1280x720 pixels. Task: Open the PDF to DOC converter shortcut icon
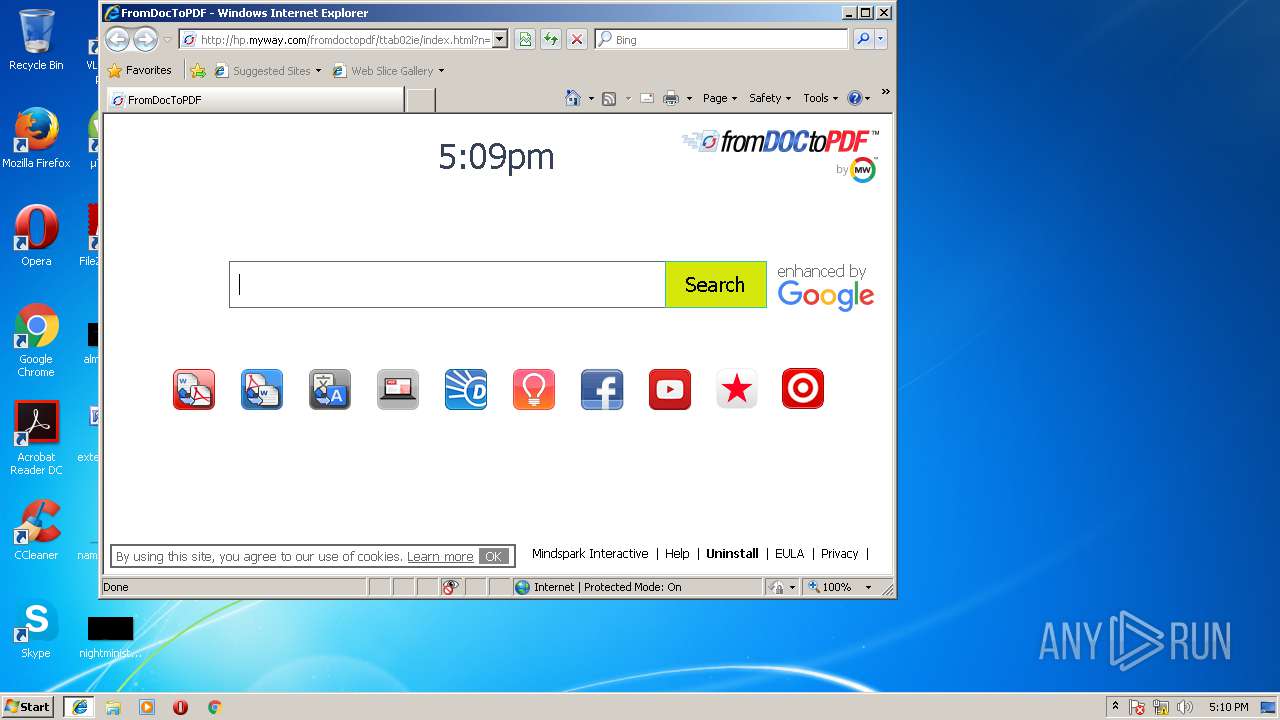(x=262, y=389)
